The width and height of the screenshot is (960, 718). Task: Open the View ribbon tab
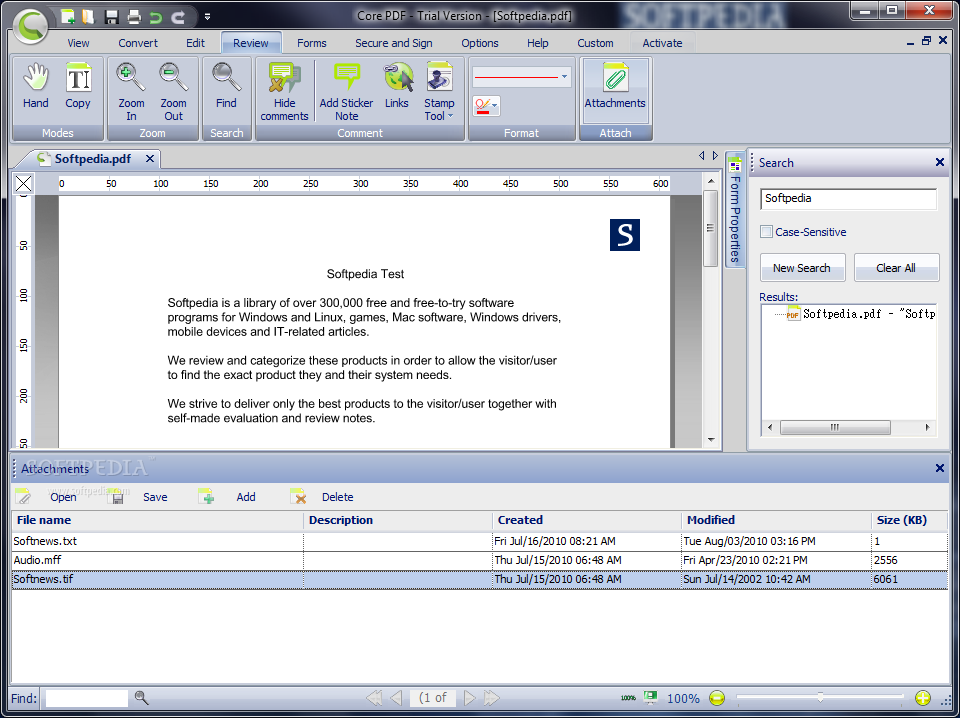pyautogui.click(x=78, y=43)
